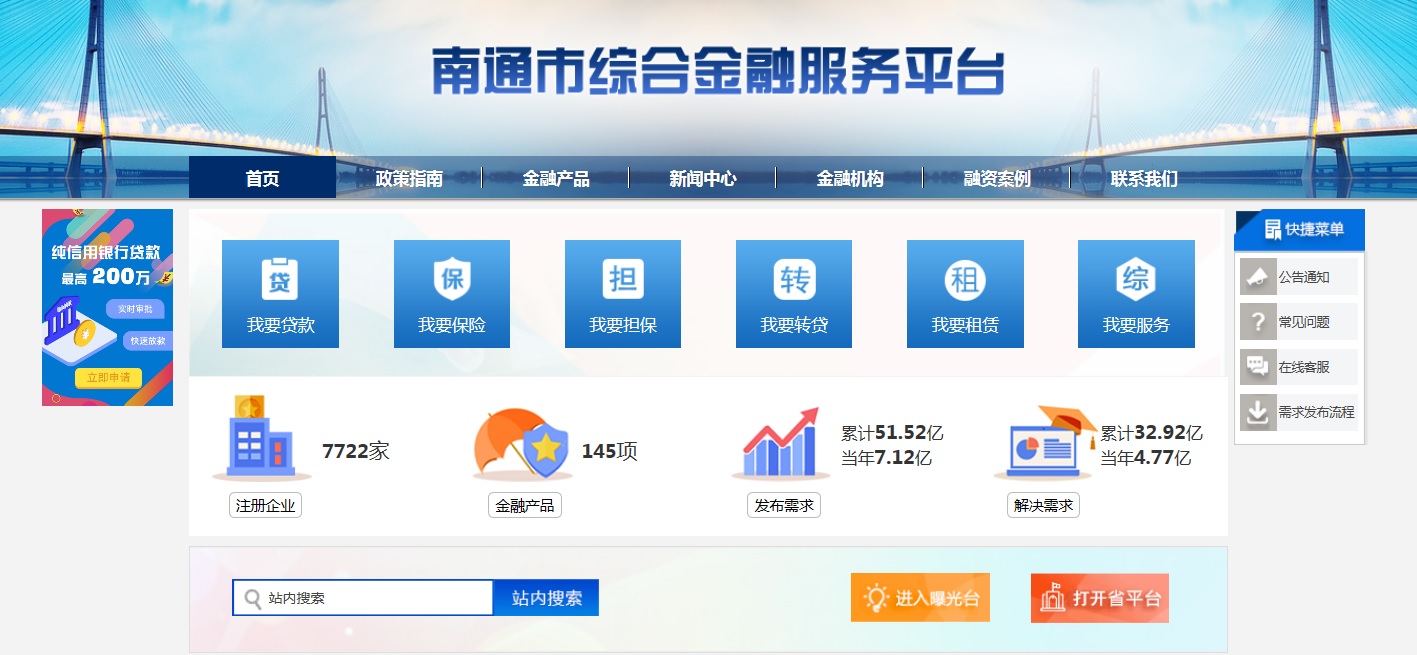Click the 快速放款 tag in the ad
1417x655 pixels.
(x=147, y=341)
